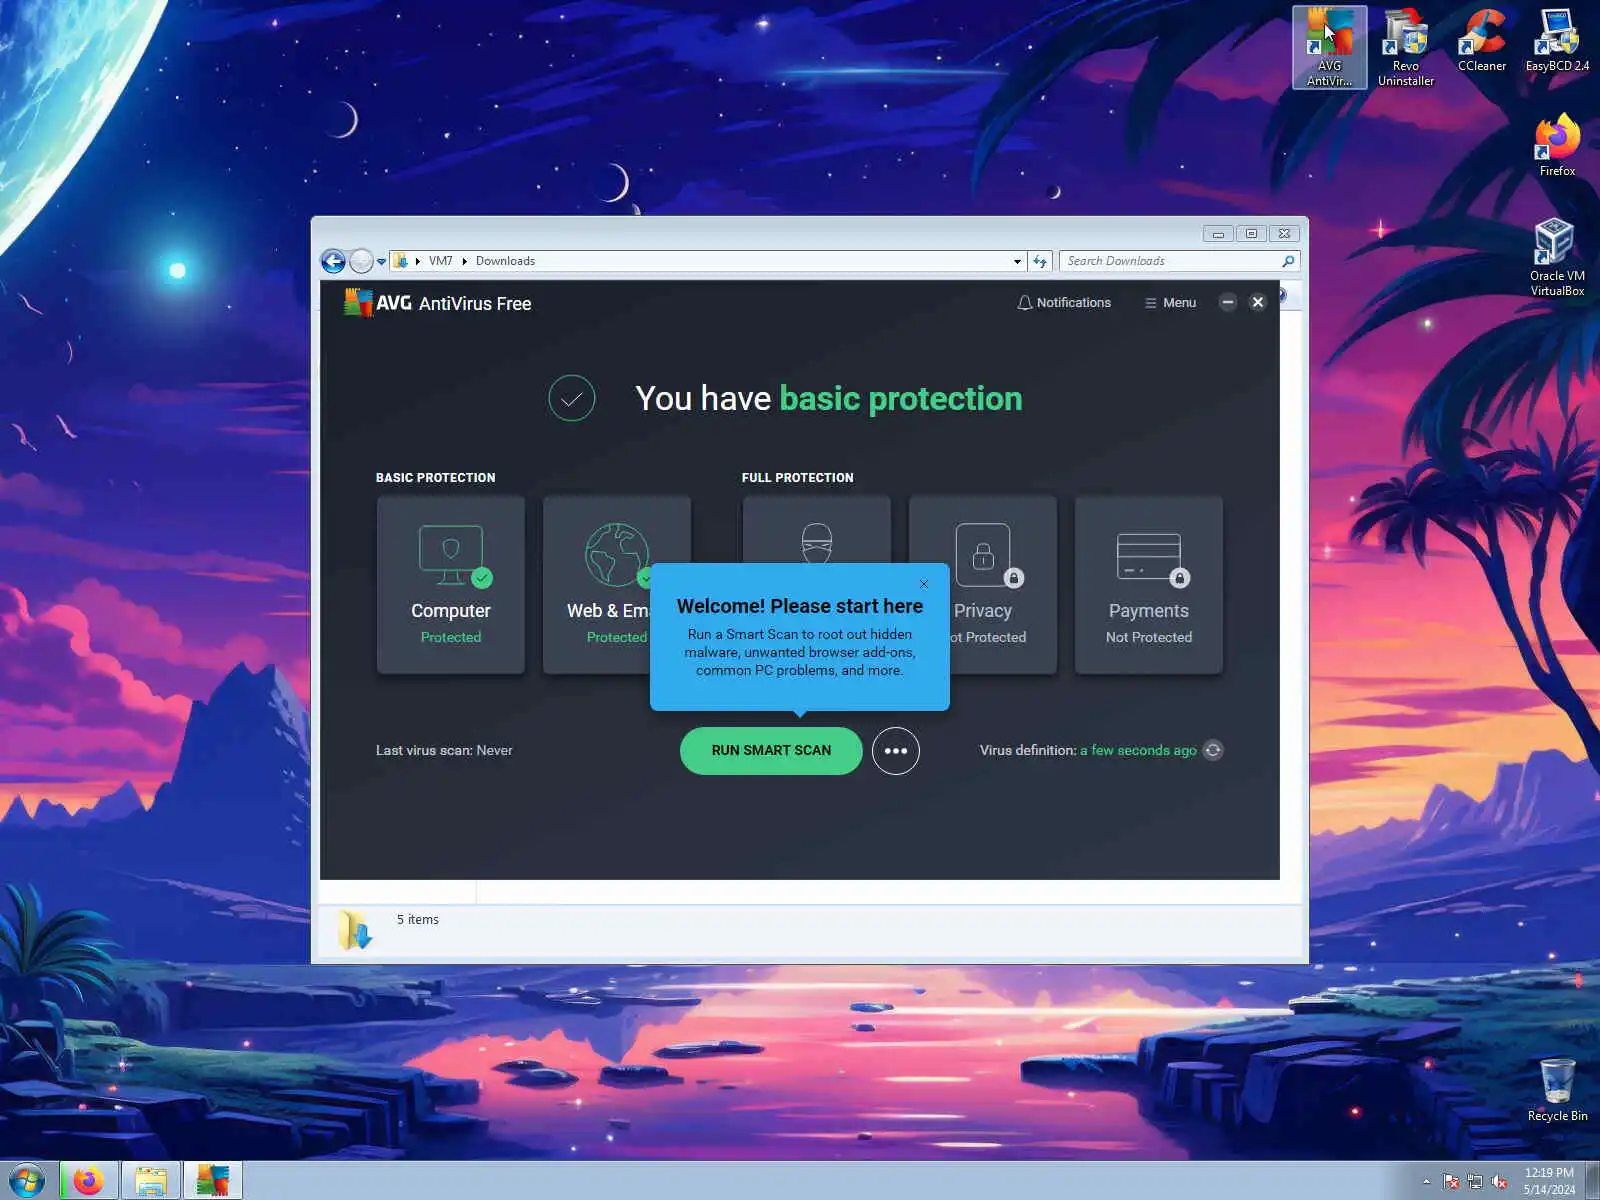Viewport: 1600px width, 1200px height.
Task: Open the Windows Start menu
Action: 27,1181
